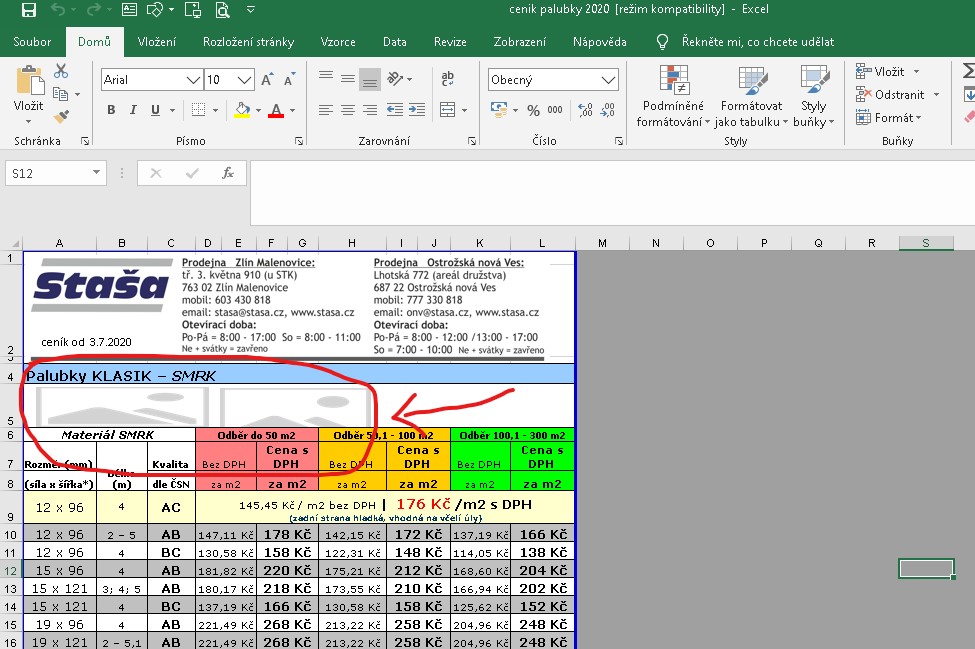
Task: Open the Arial font name dropdown
Action: (193, 80)
